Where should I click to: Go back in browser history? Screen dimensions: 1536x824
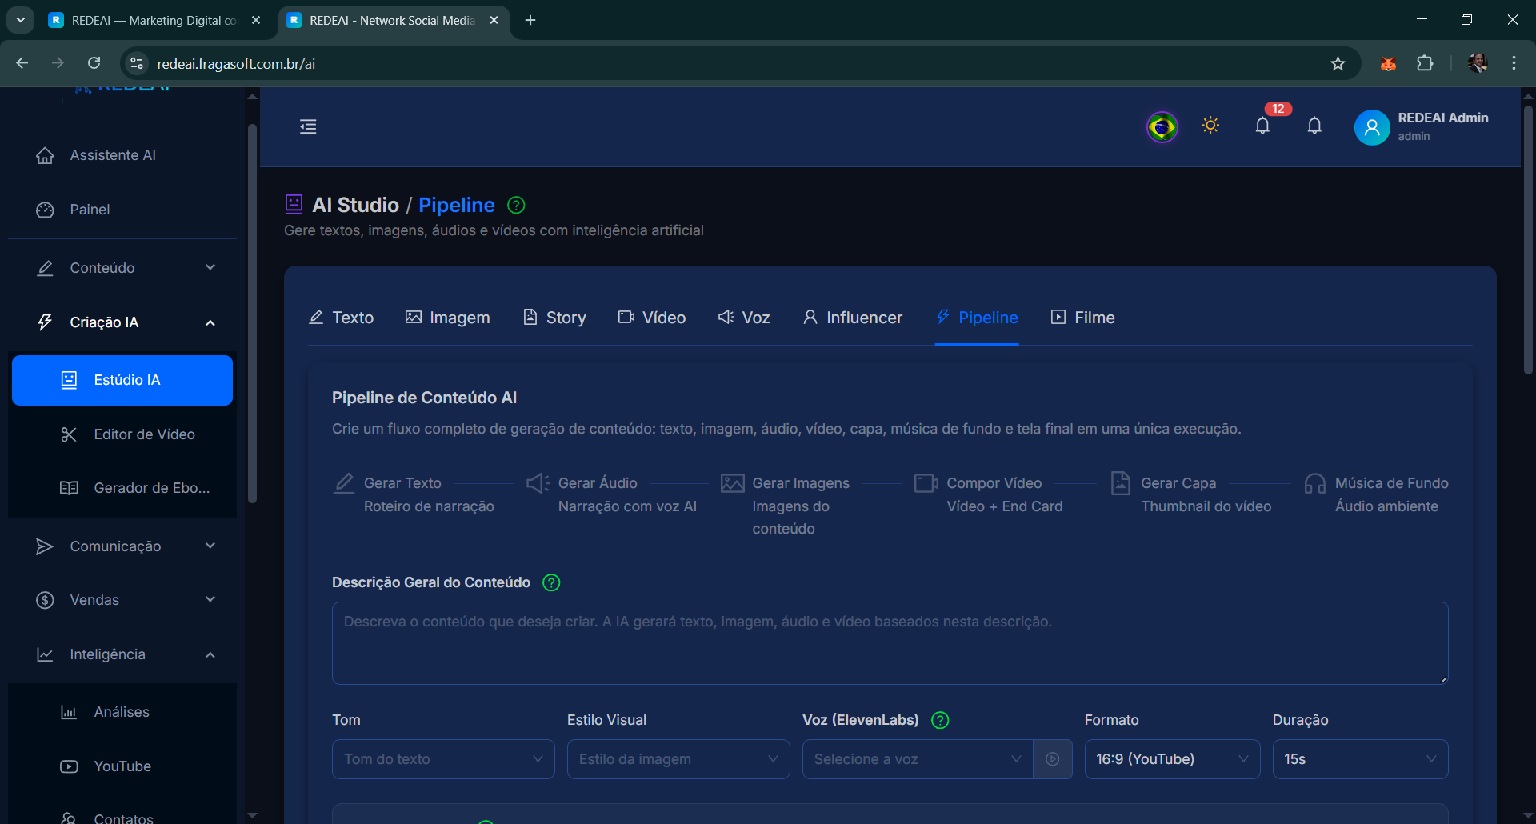pyautogui.click(x=22, y=63)
